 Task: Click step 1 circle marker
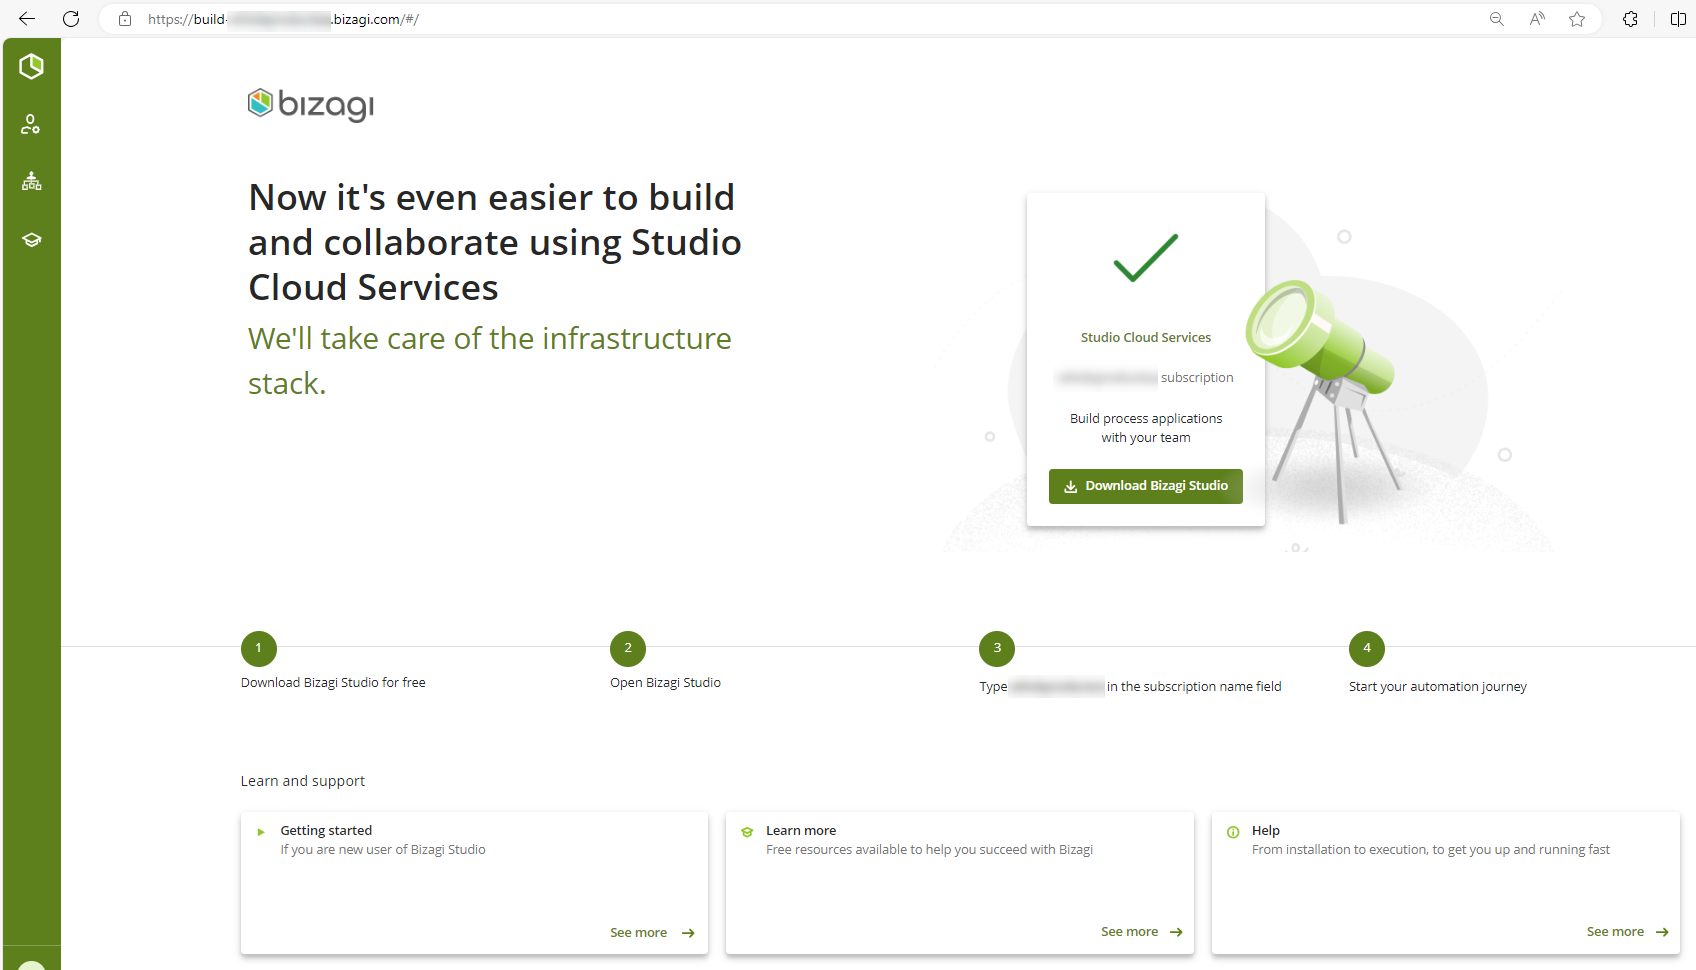[x=259, y=648]
